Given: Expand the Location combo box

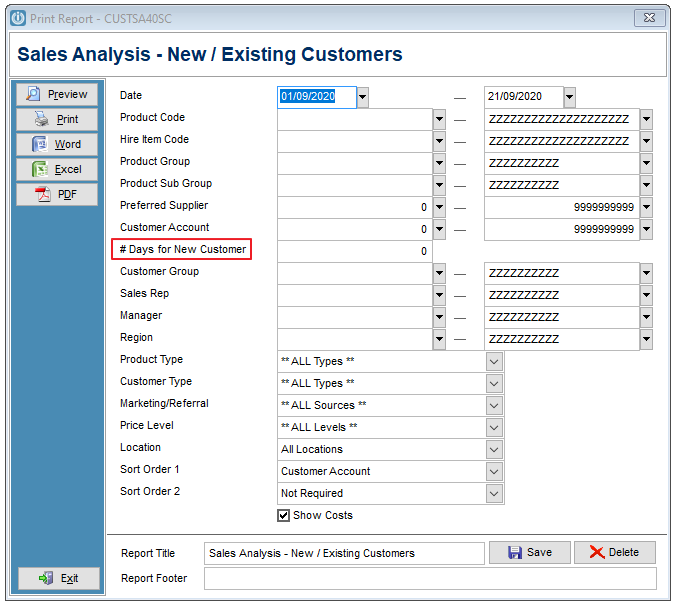Looking at the screenshot, I should 494,450.
